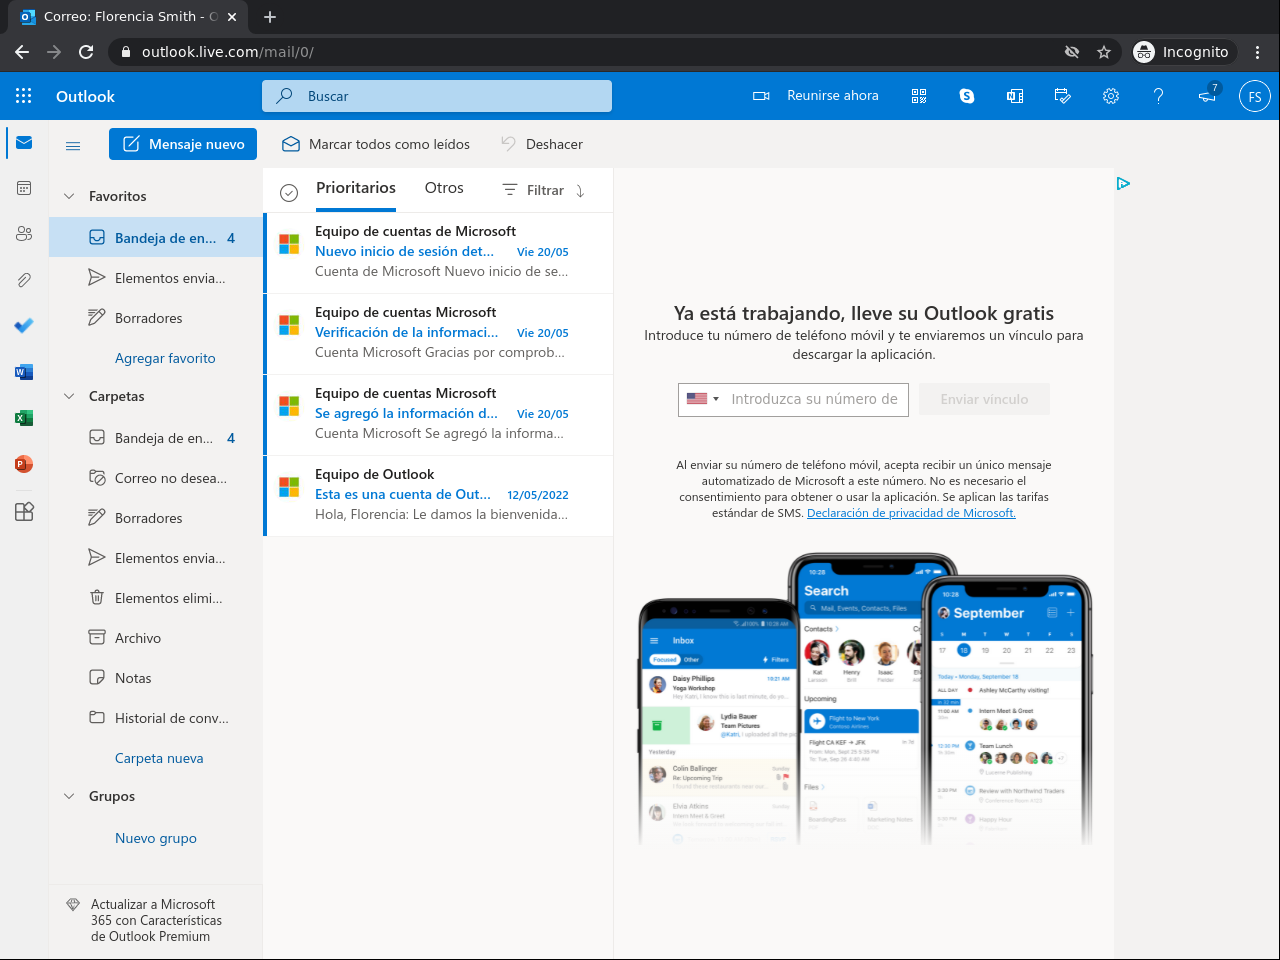Open the Filtrar dropdown
This screenshot has height=960, width=1280.
tap(534, 190)
